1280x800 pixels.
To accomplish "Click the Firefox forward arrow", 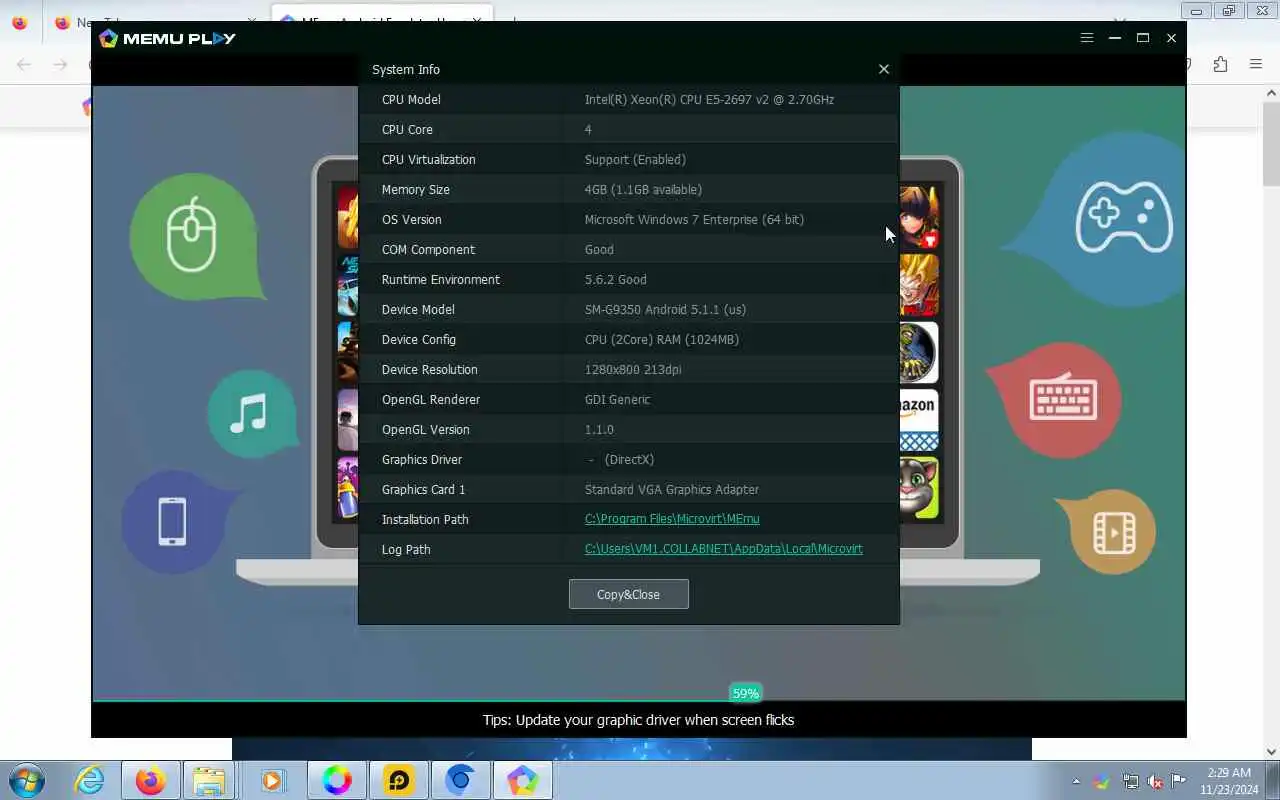I will point(60,64).
